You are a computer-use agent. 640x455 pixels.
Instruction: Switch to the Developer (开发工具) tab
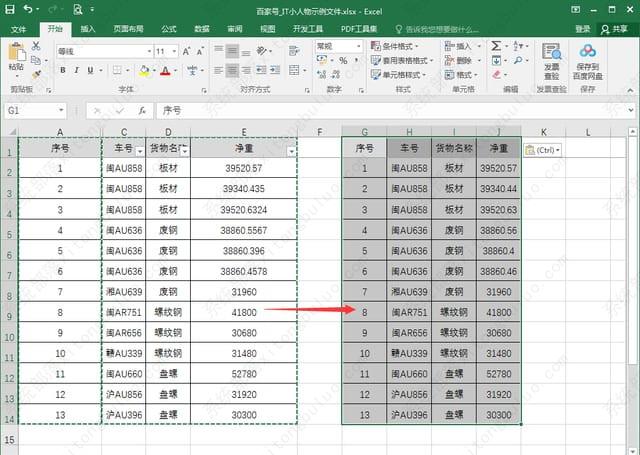[308, 29]
